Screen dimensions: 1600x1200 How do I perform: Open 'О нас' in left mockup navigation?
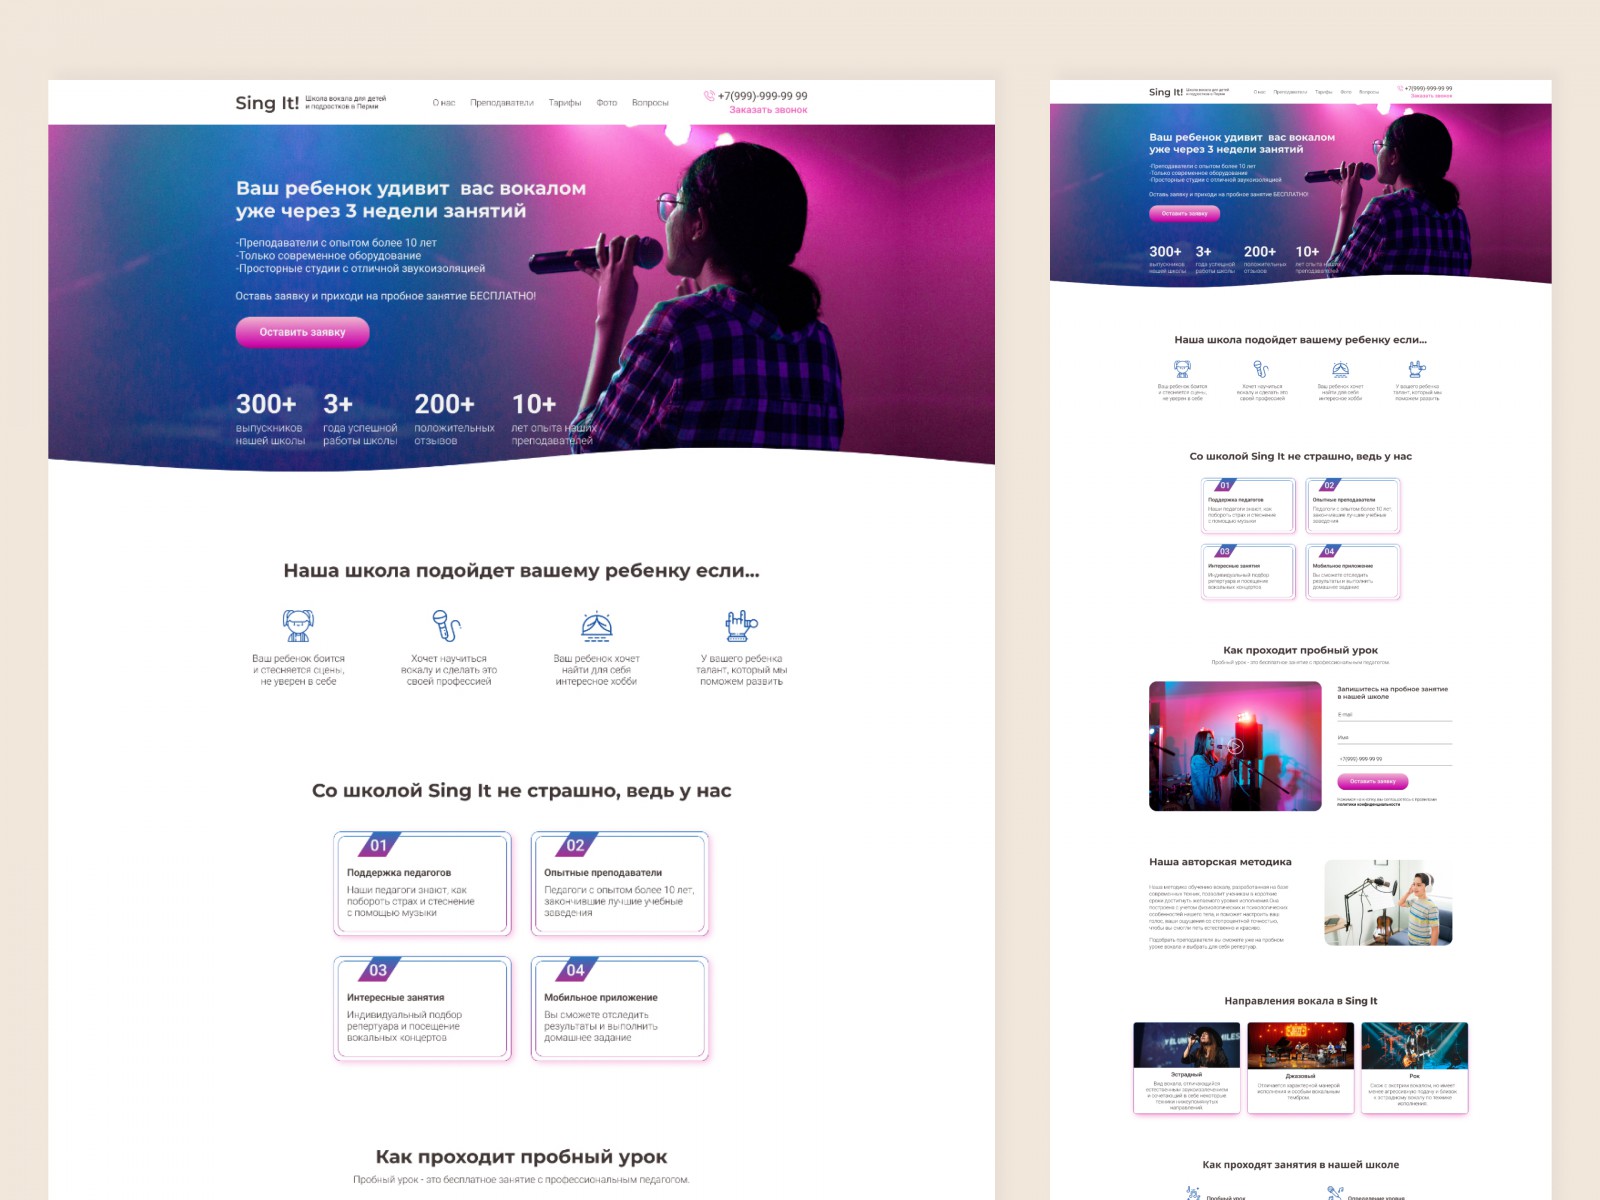tap(444, 103)
